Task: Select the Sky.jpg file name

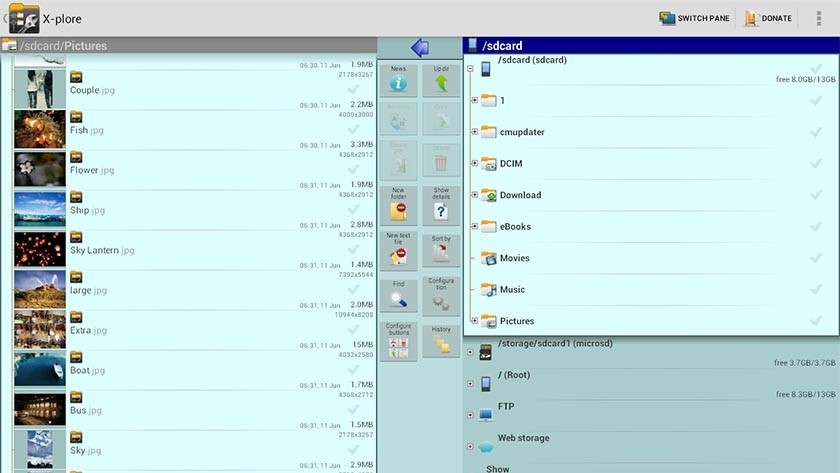Action: pyautogui.click(x=86, y=451)
